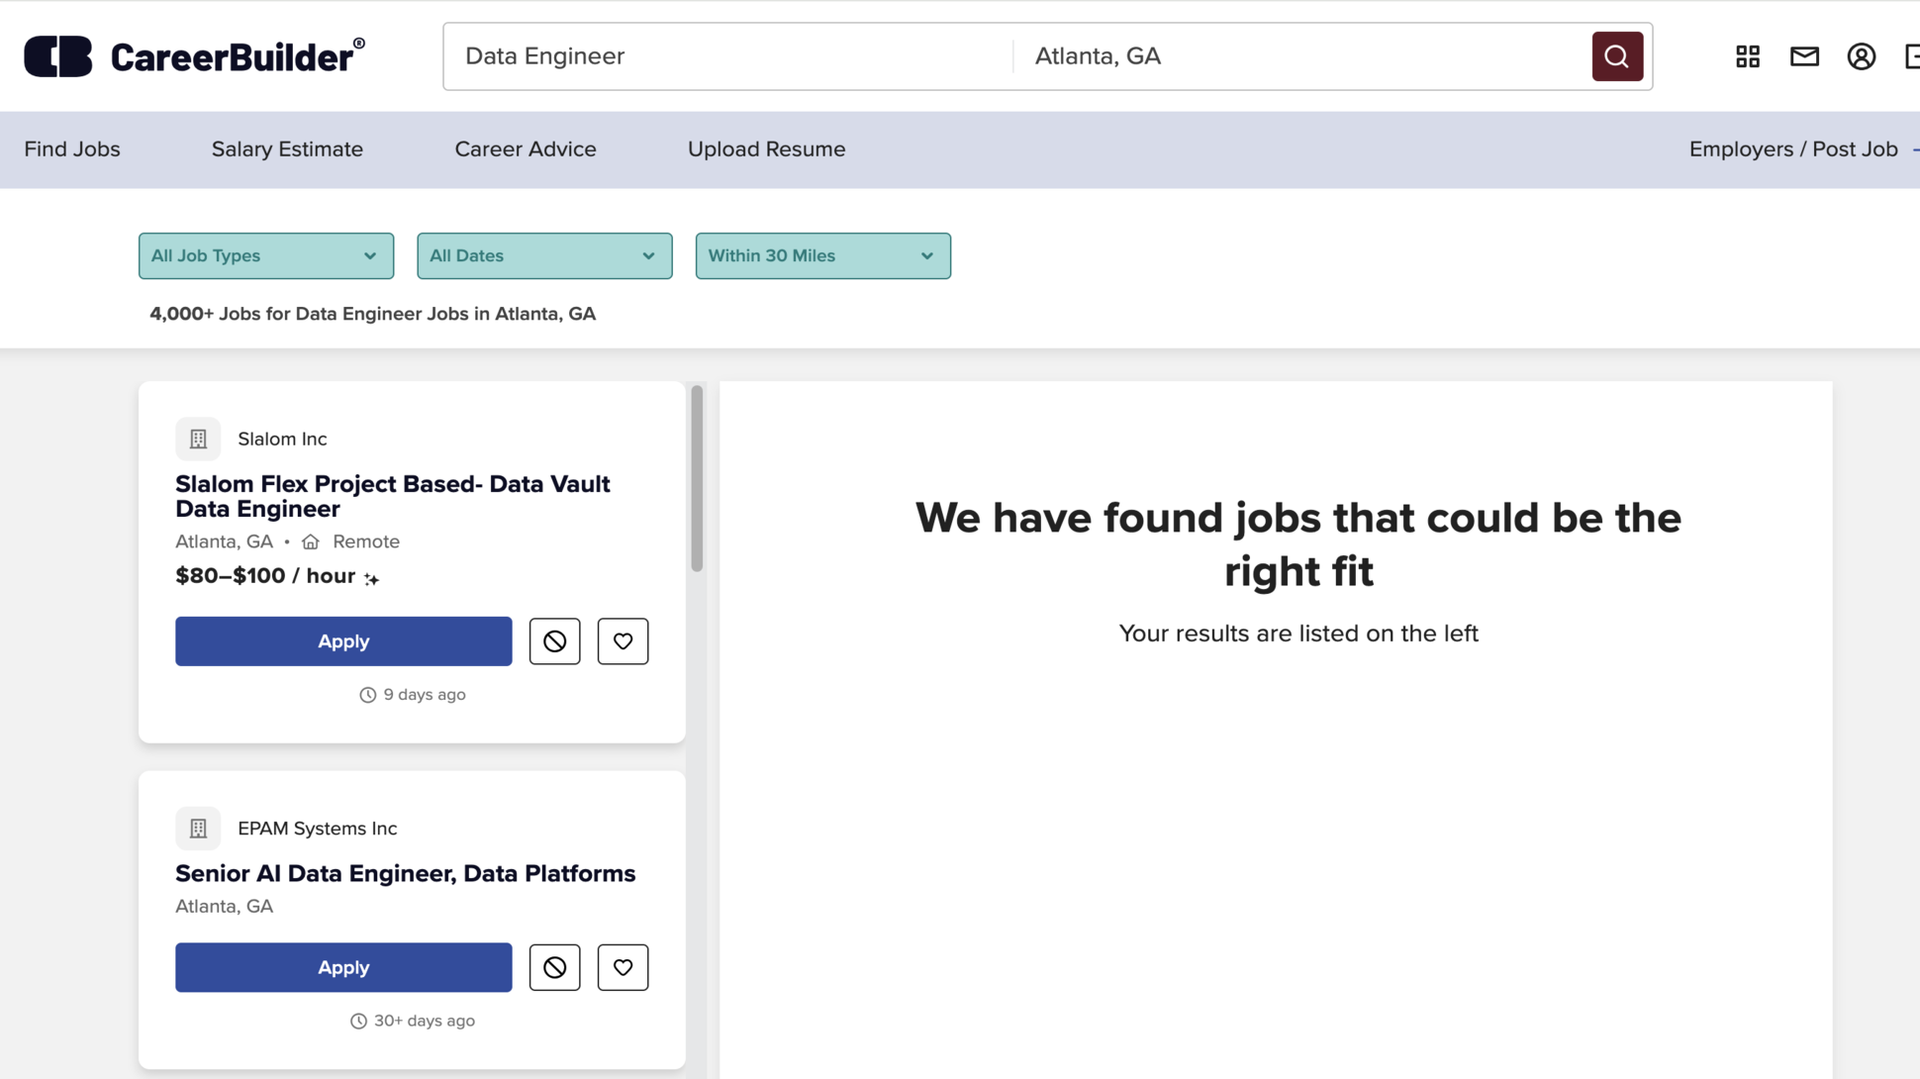Click the salary estimate sparkle icon
This screenshot has width=1920, height=1079.
(x=371, y=578)
